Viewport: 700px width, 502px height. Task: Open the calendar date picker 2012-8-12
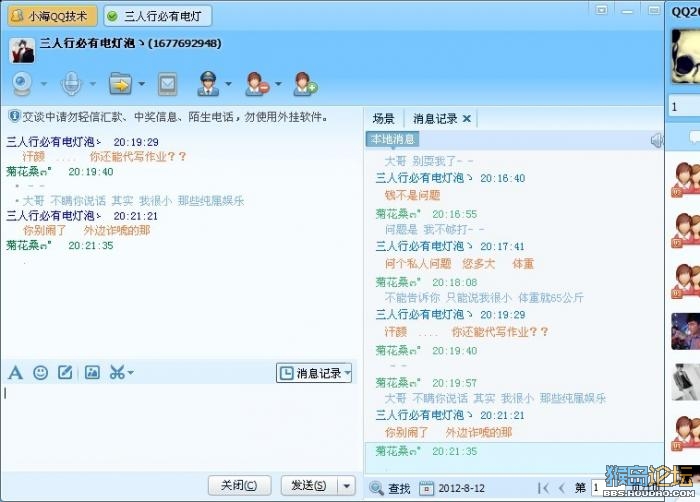(452, 489)
